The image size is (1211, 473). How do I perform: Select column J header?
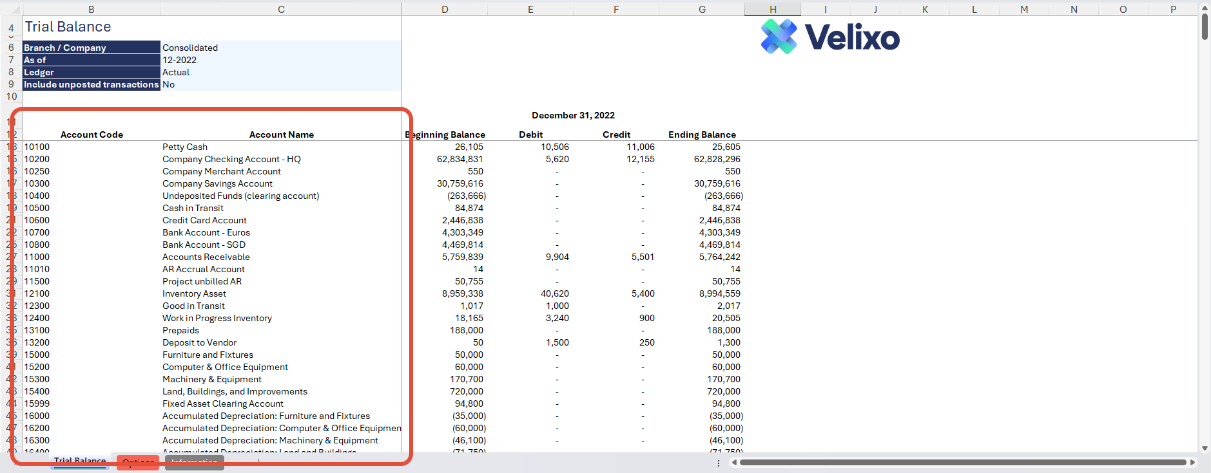pos(875,9)
